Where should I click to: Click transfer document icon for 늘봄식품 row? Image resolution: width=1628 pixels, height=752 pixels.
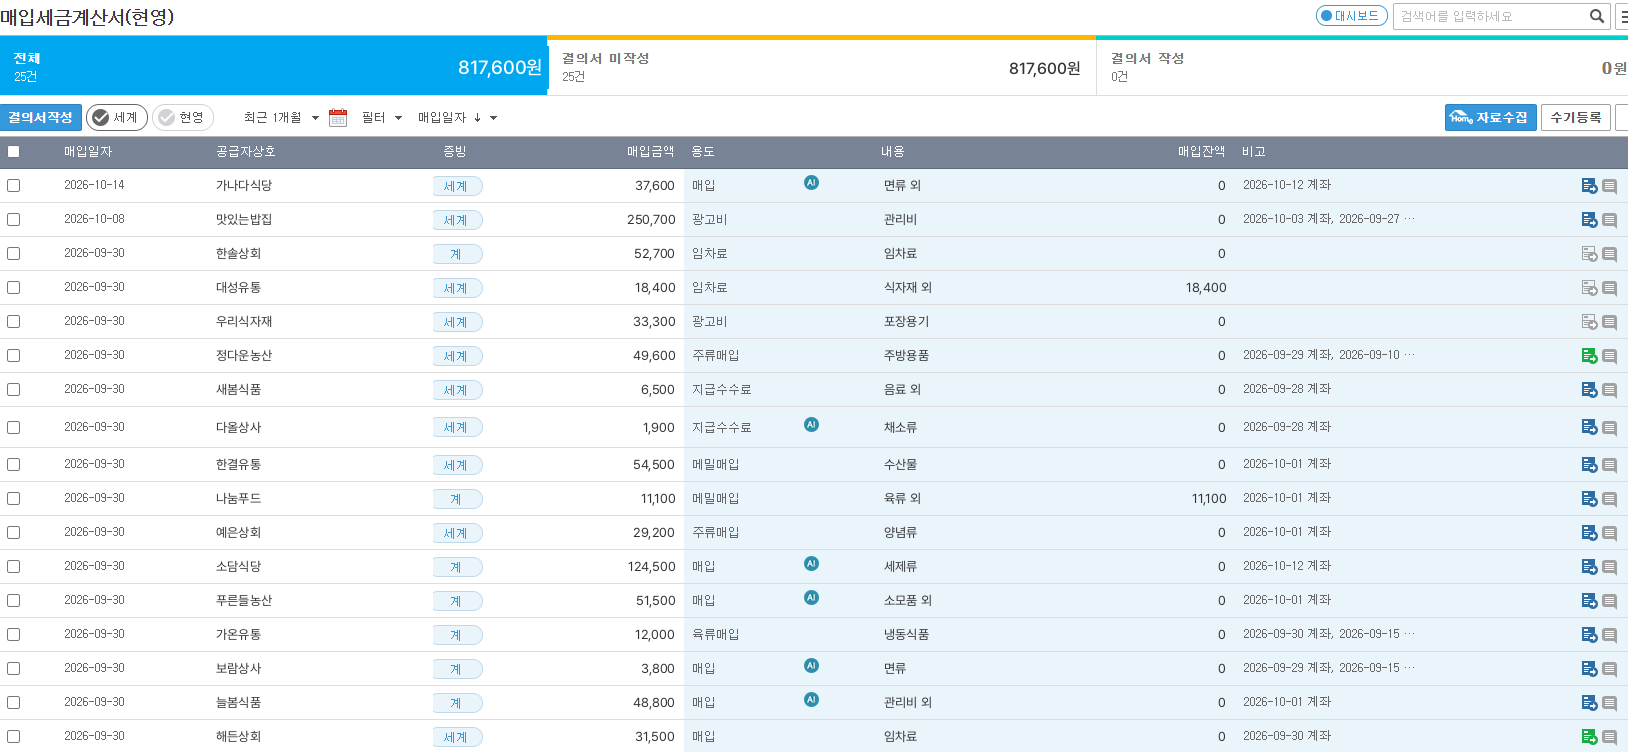pyautogui.click(x=1589, y=703)
